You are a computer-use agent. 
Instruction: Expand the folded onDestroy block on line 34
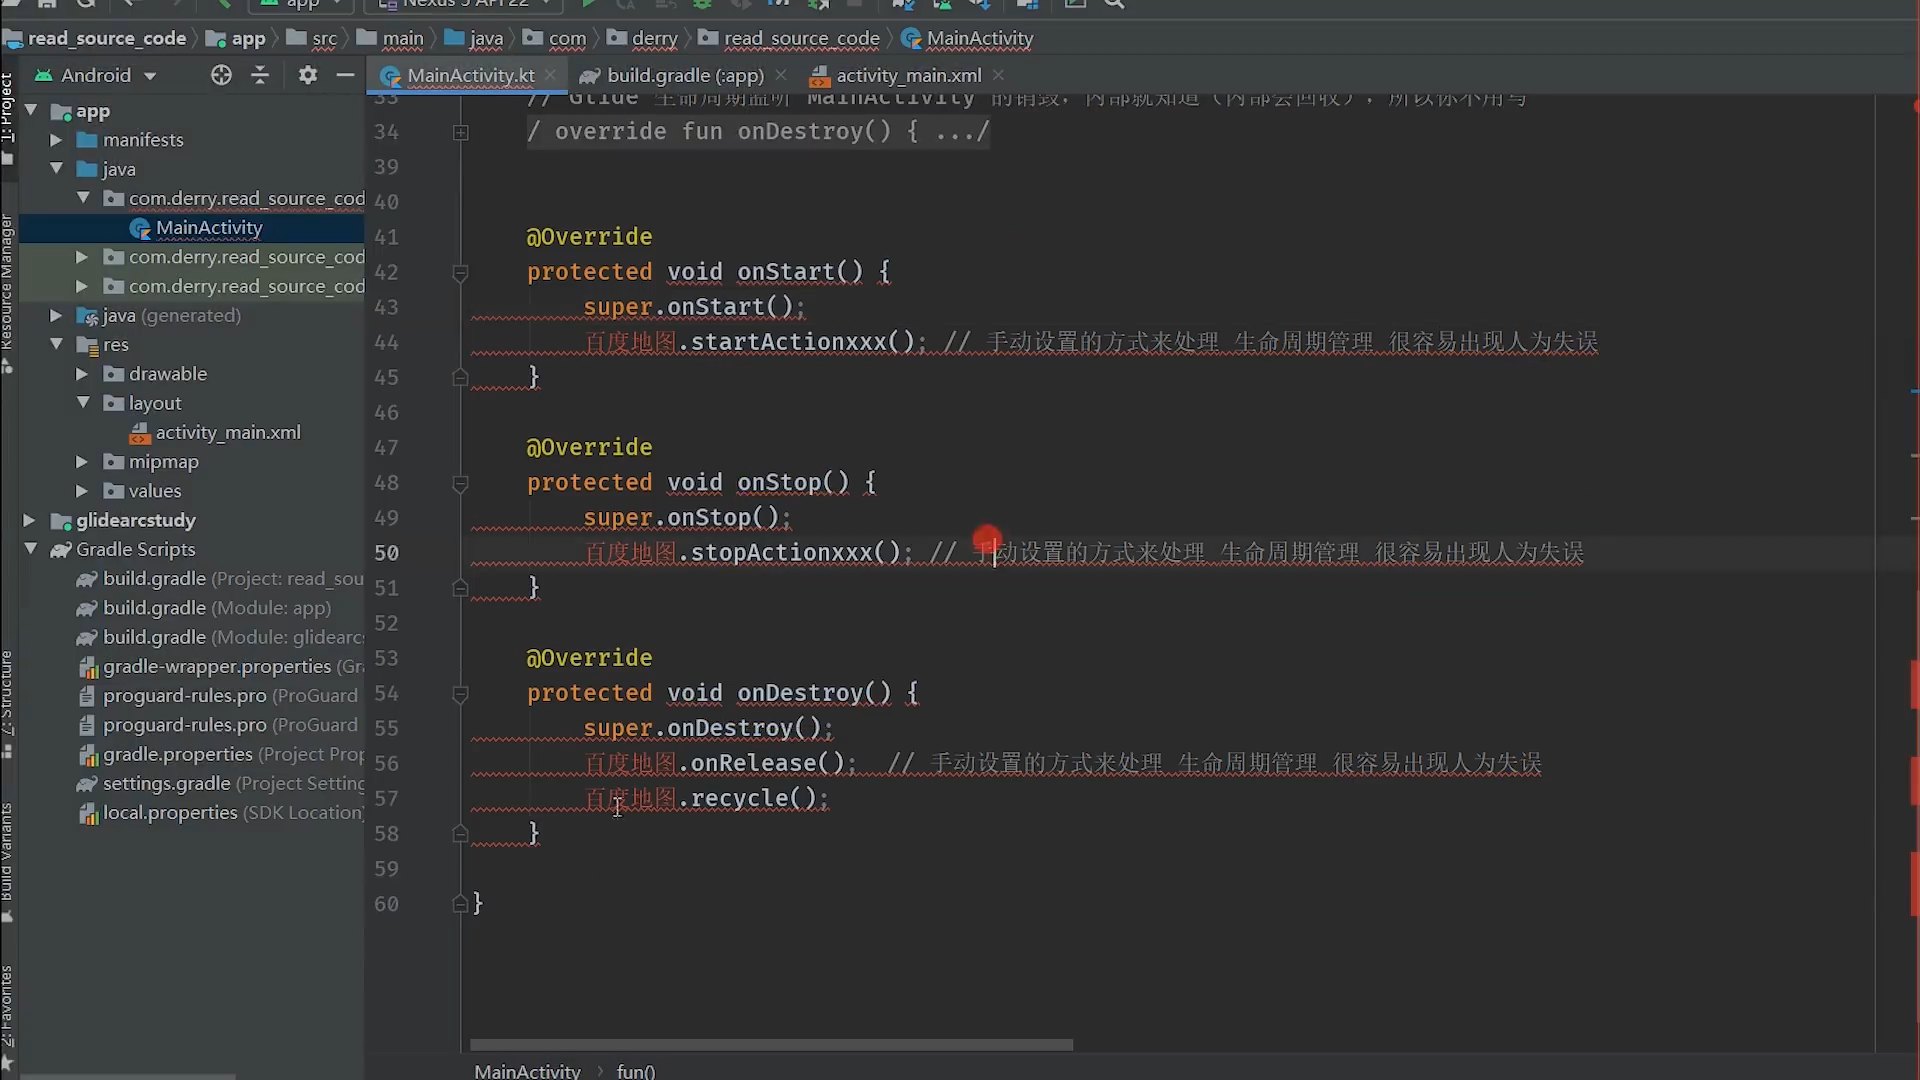461,132
